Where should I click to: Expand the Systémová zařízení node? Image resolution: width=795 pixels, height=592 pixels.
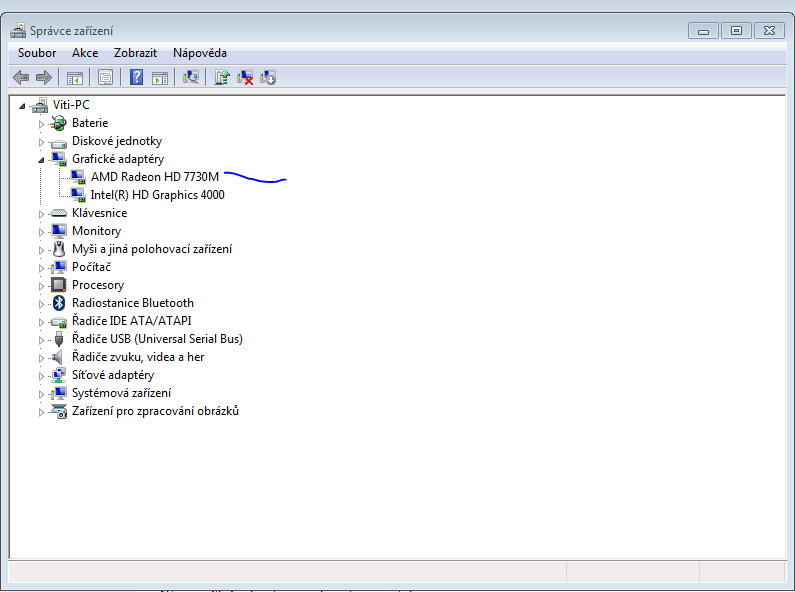pyautogui.click(x=41, y=394)
